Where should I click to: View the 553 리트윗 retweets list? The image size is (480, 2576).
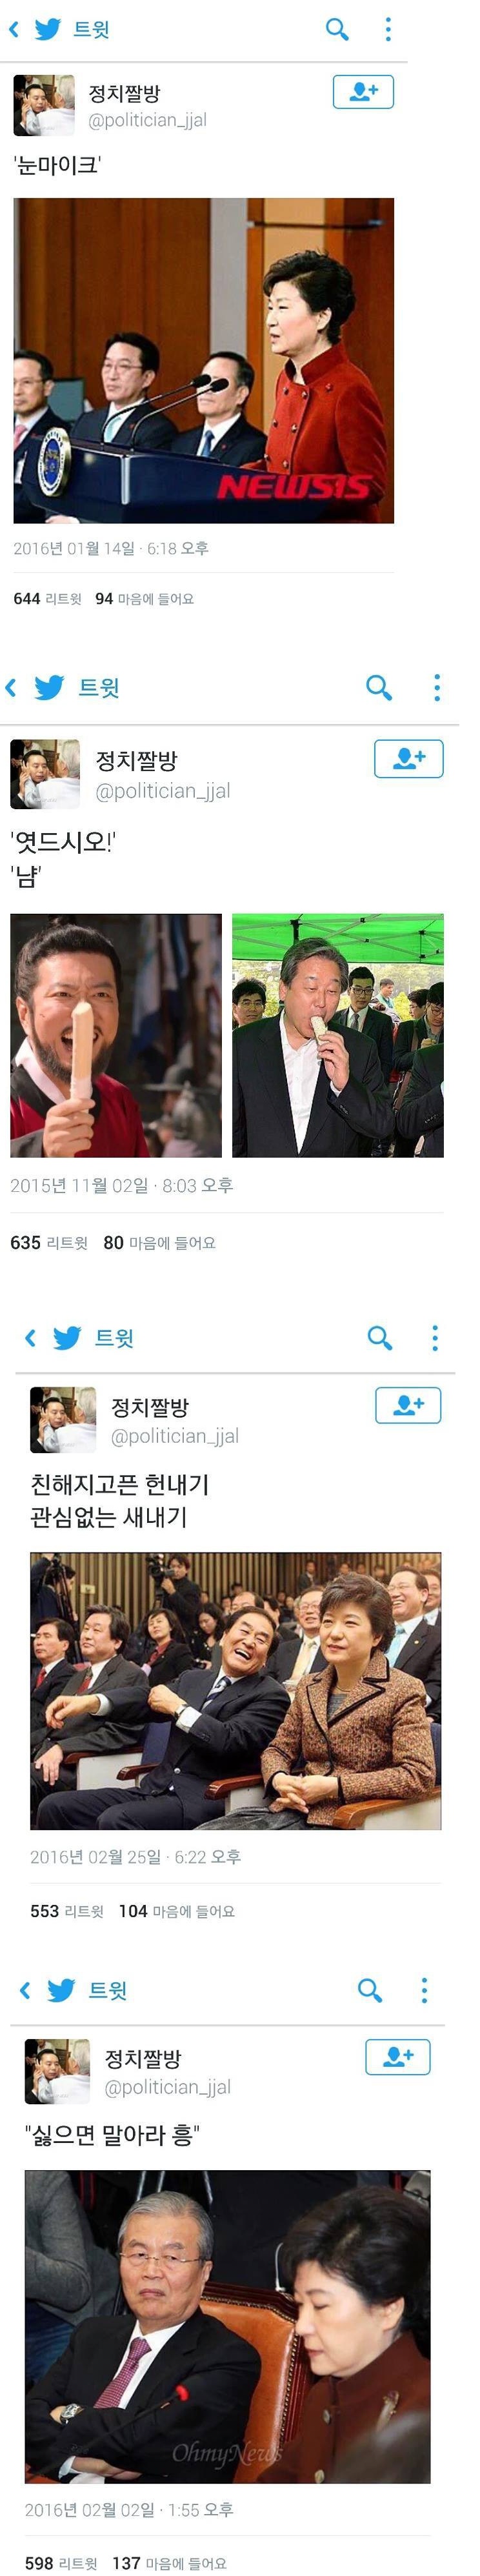pyautogui.click(x=66, y=1910)
